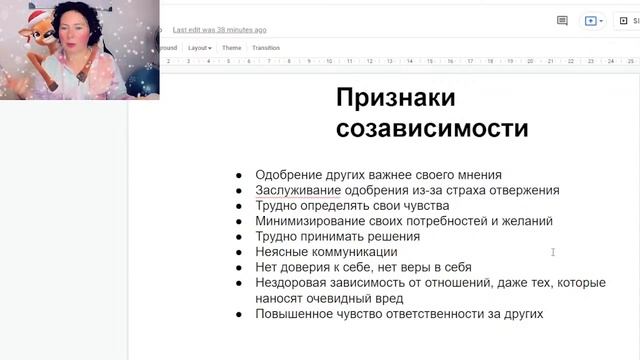Screen dimensions: 640x360
Task: Open the Transition panel
Action: (266, 48)
